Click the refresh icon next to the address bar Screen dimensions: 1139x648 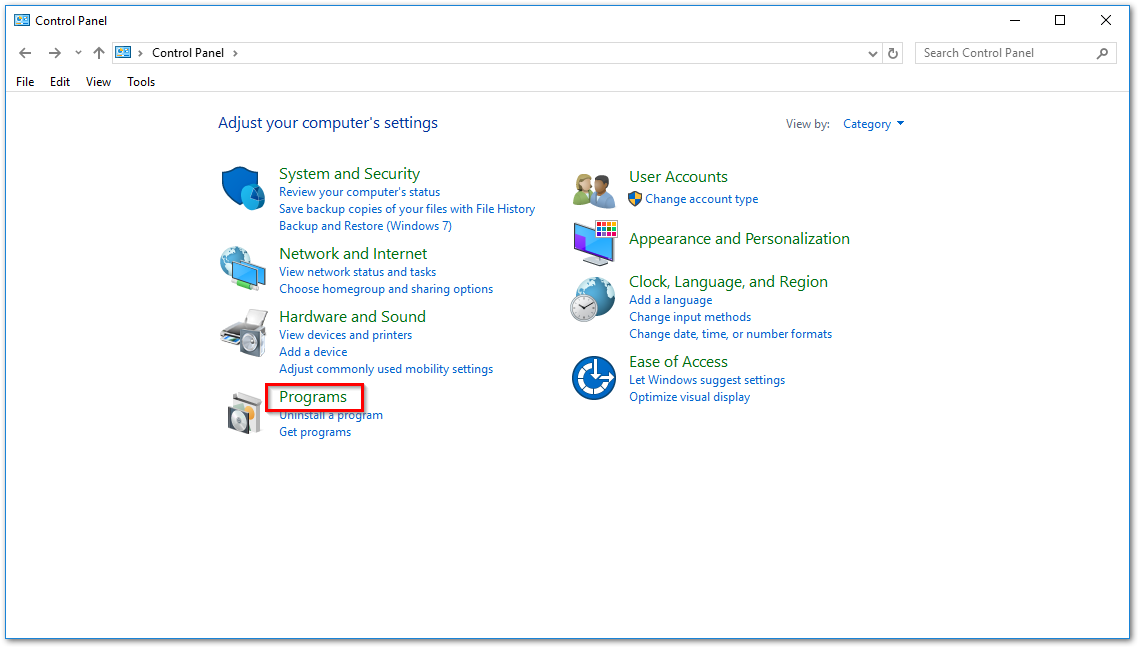893,52
